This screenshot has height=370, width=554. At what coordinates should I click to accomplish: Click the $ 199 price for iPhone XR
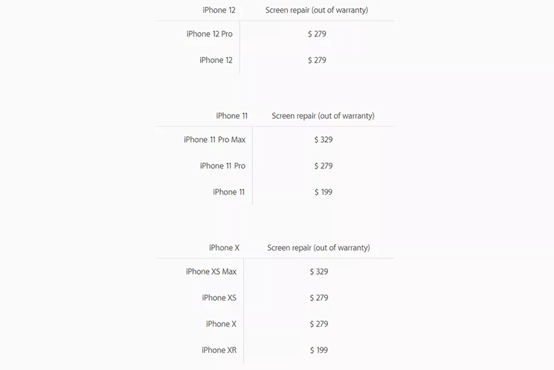pyautogui.click(x=319, y=350)
